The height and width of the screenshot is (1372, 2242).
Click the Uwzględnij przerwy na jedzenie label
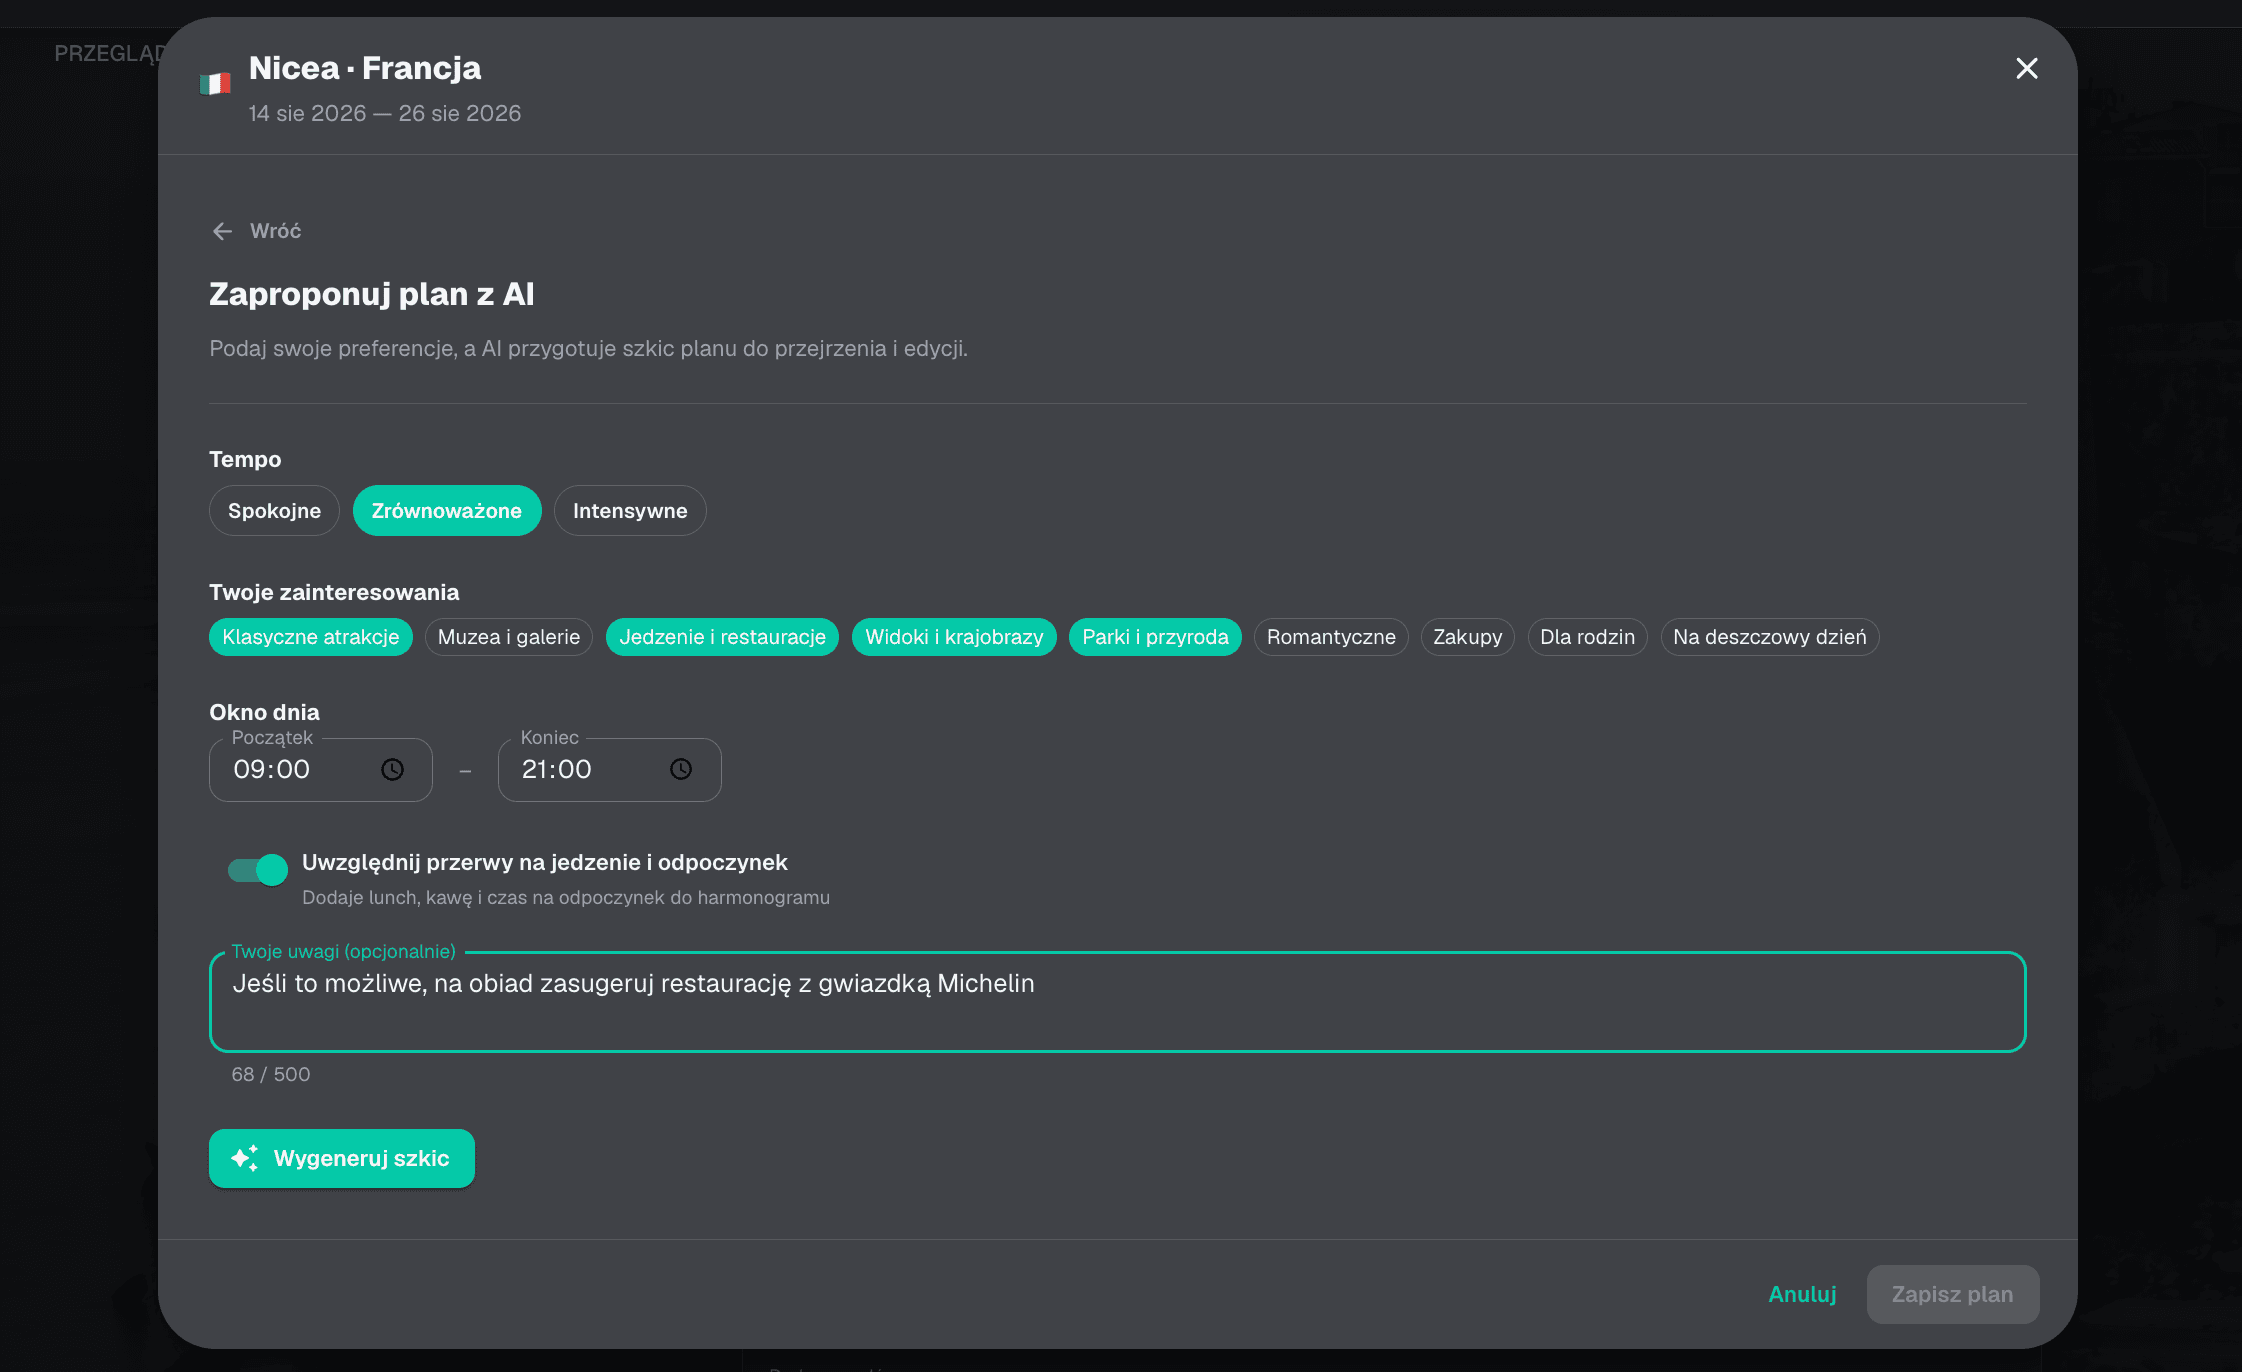coord(545,862)
